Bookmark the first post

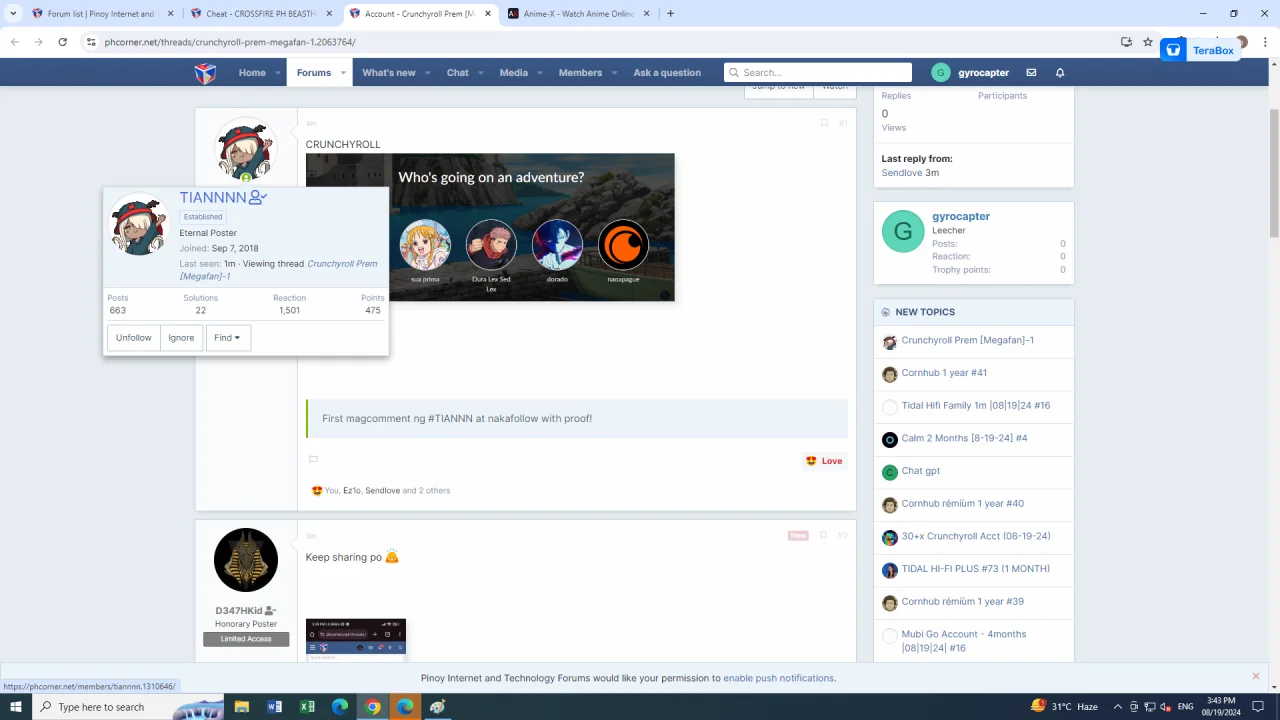click(824, 123)
